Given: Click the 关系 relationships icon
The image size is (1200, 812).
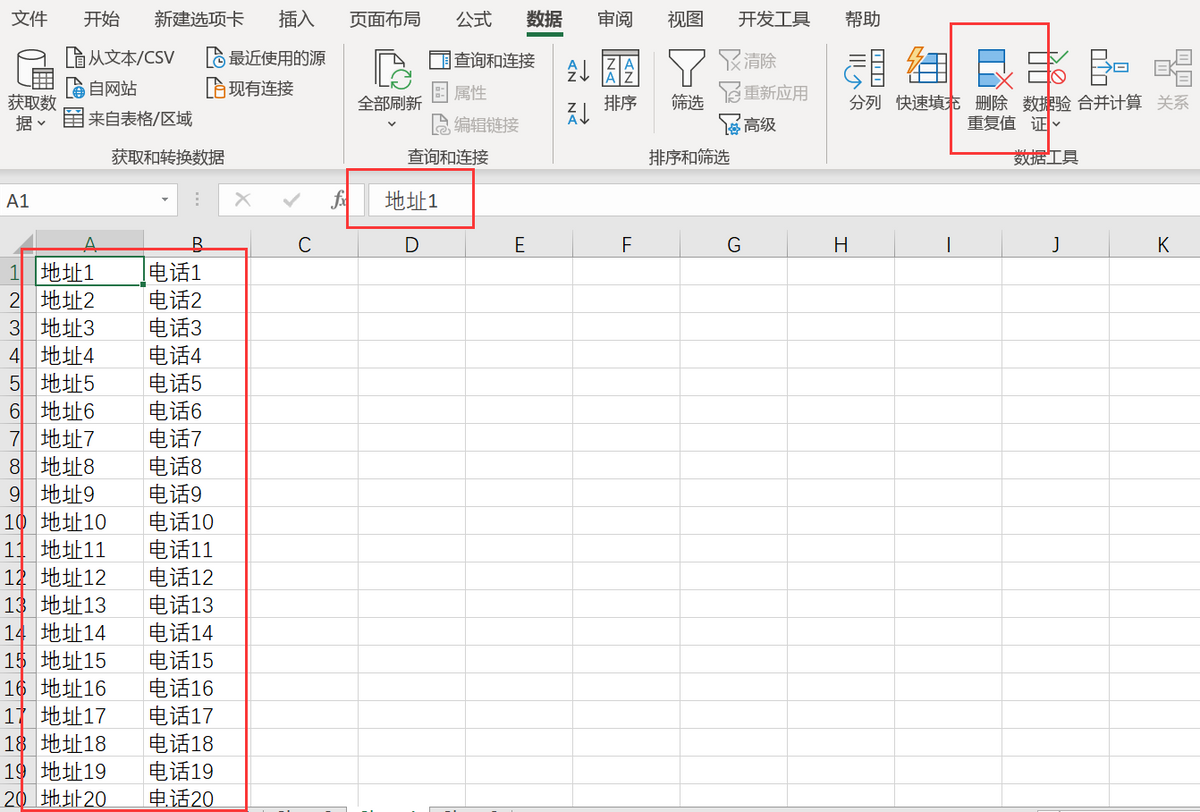Looking at the screenshot, I should point(1172,68).
